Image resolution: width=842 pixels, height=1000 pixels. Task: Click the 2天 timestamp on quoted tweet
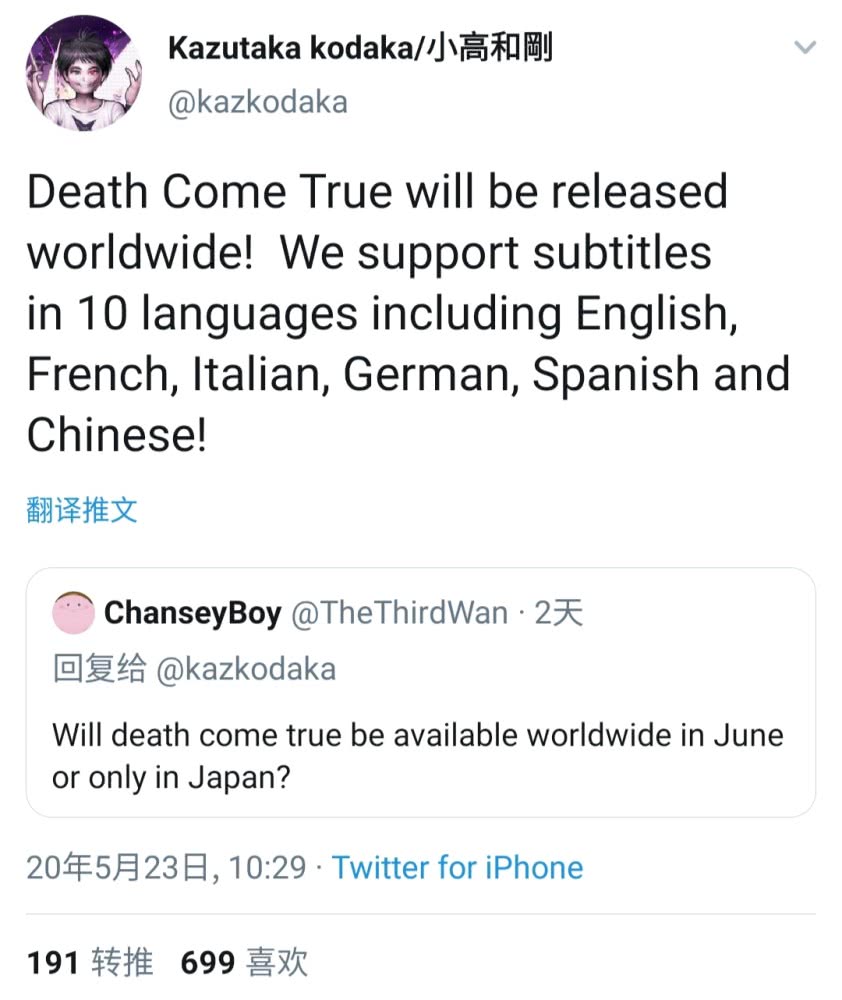(559, 613)
